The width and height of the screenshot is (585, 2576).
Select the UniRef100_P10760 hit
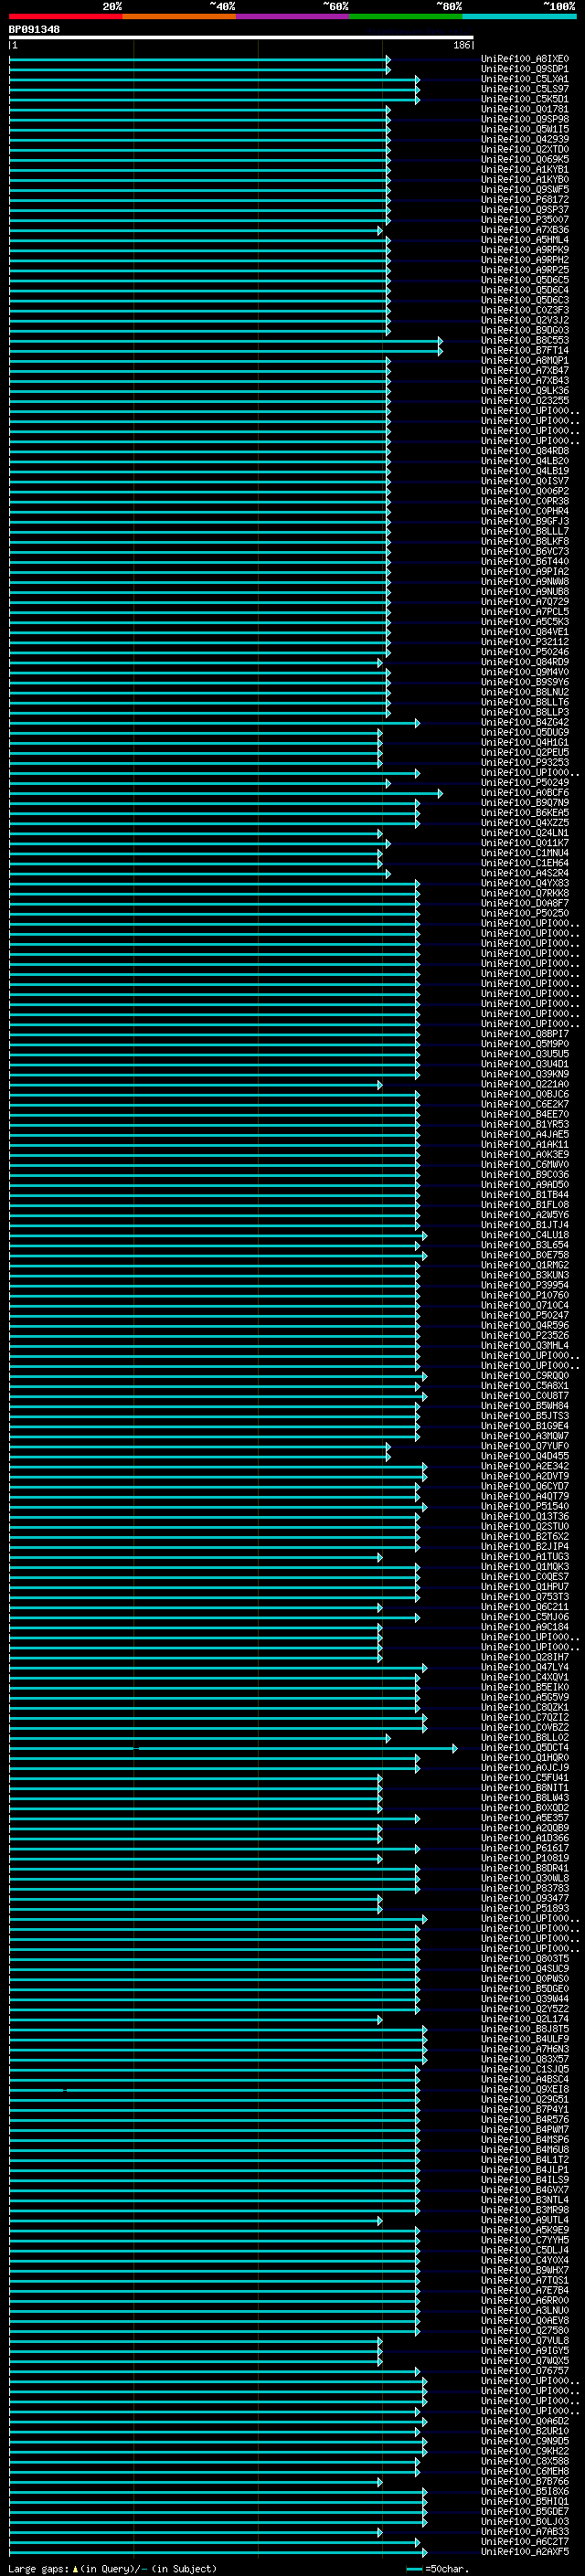(x=525, y=1295)
